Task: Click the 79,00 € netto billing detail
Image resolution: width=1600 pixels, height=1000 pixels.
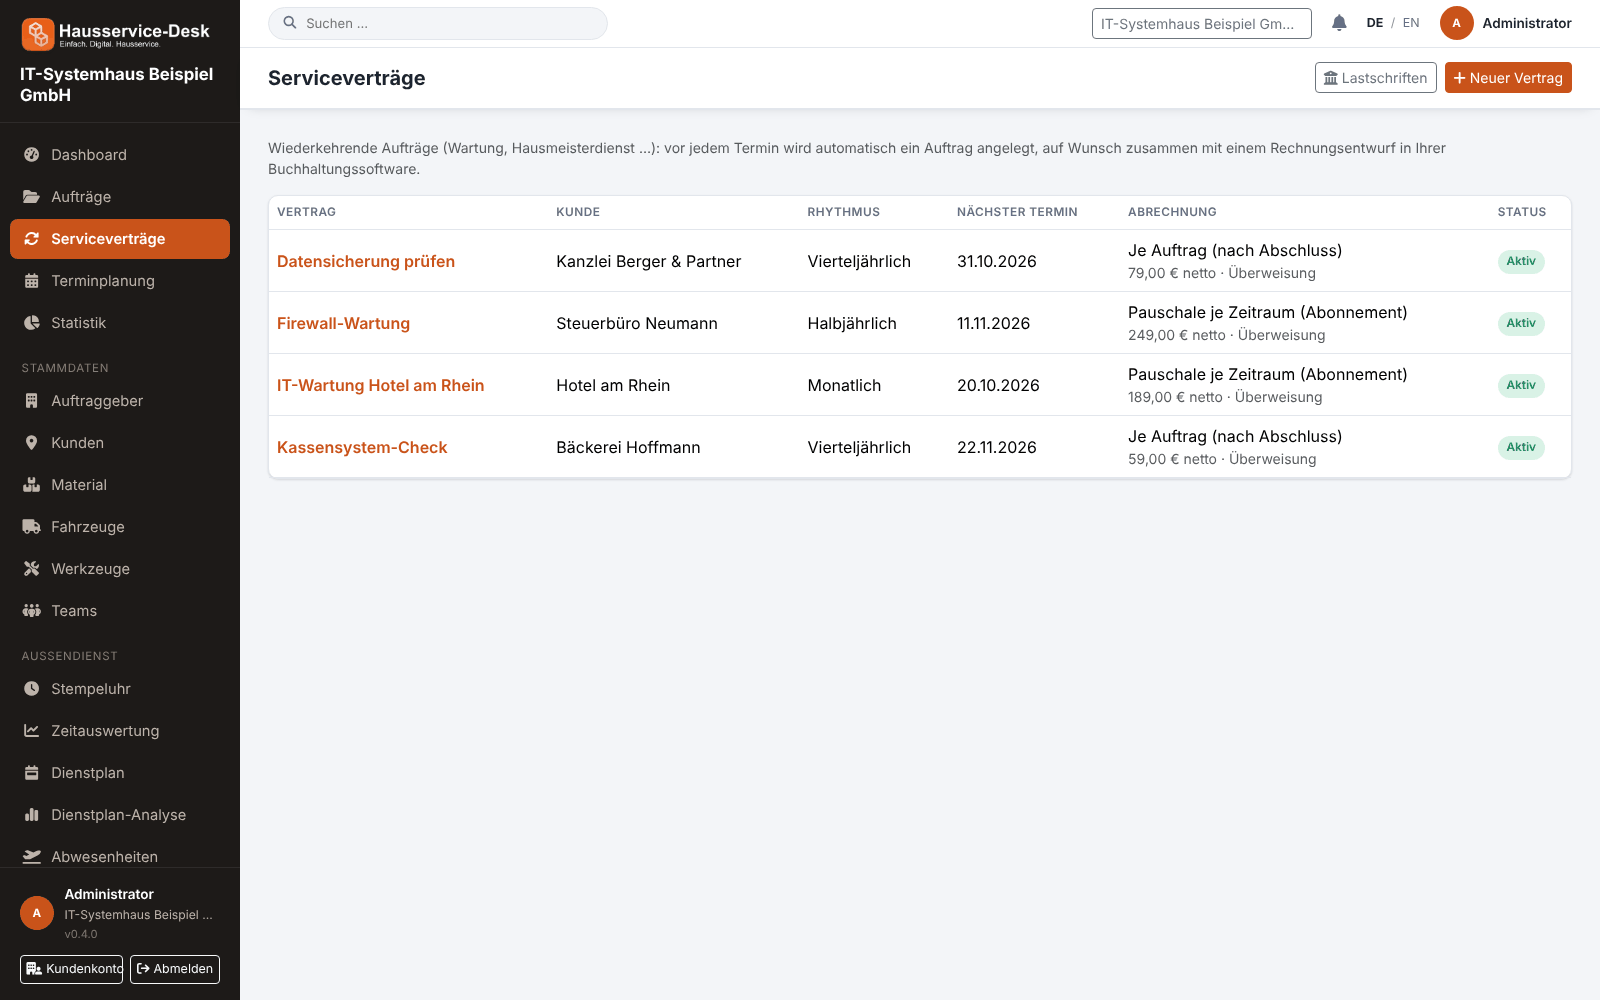Action: click(x=1222, y=273)
